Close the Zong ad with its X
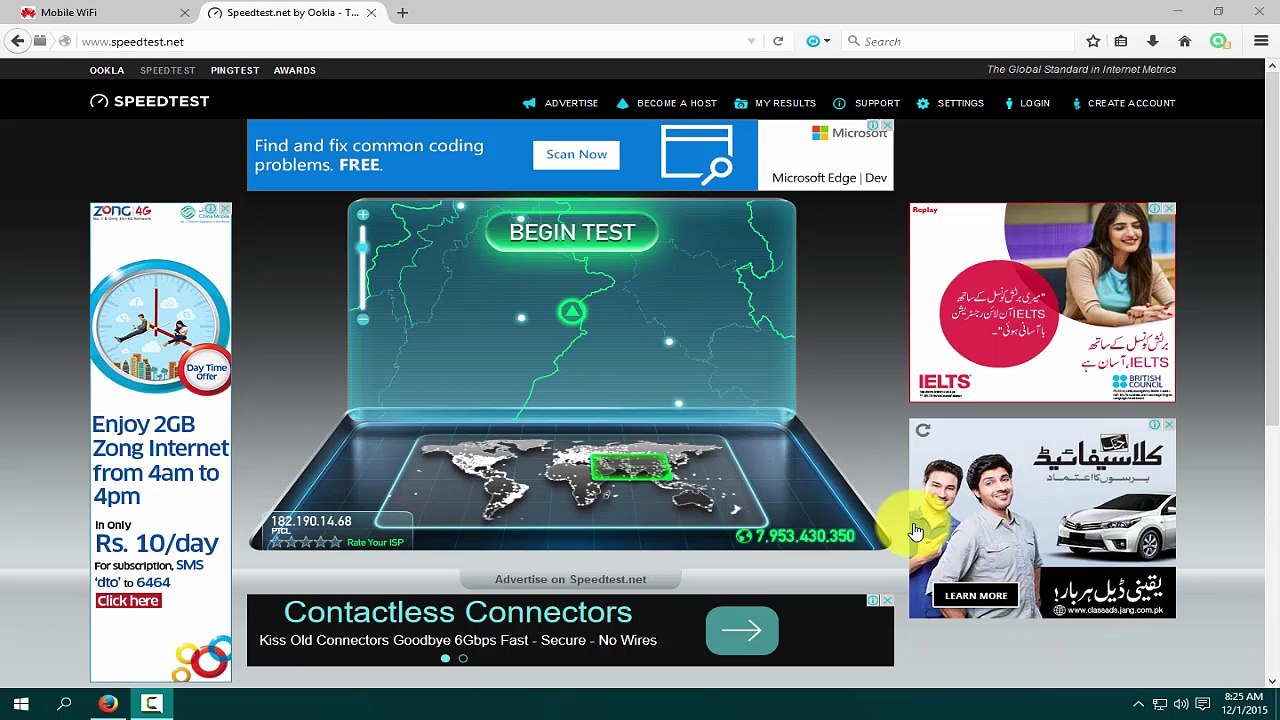 pyautogui.click(x=225, y=210)
